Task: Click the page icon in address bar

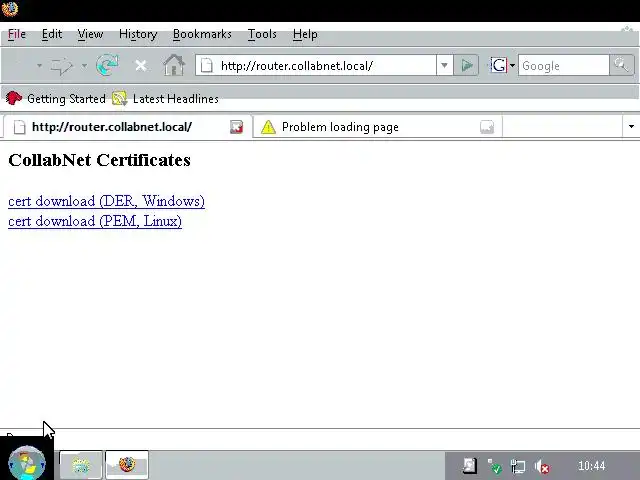Action: (207, 65)
